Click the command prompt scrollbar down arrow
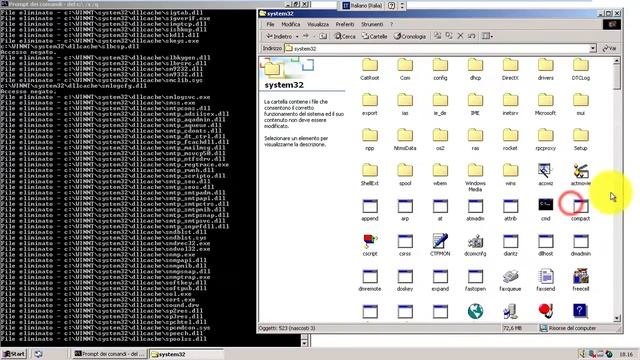640x360 pixels. (x=304, y=343)
